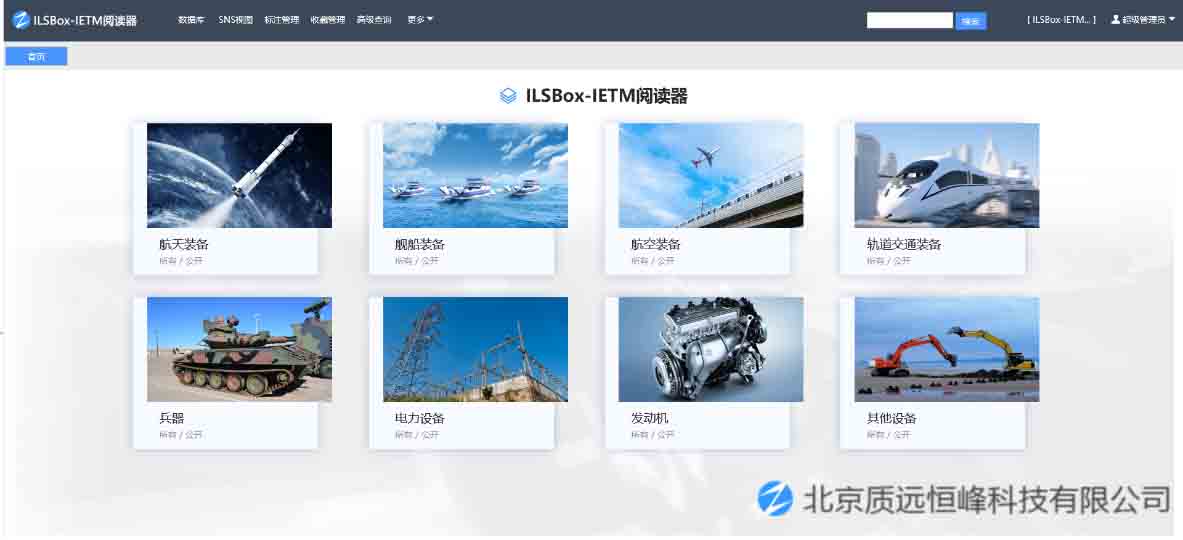The image size is (1183, 540).
Task: Select 高级查询 in the navbar
Action: pos(373,20)
